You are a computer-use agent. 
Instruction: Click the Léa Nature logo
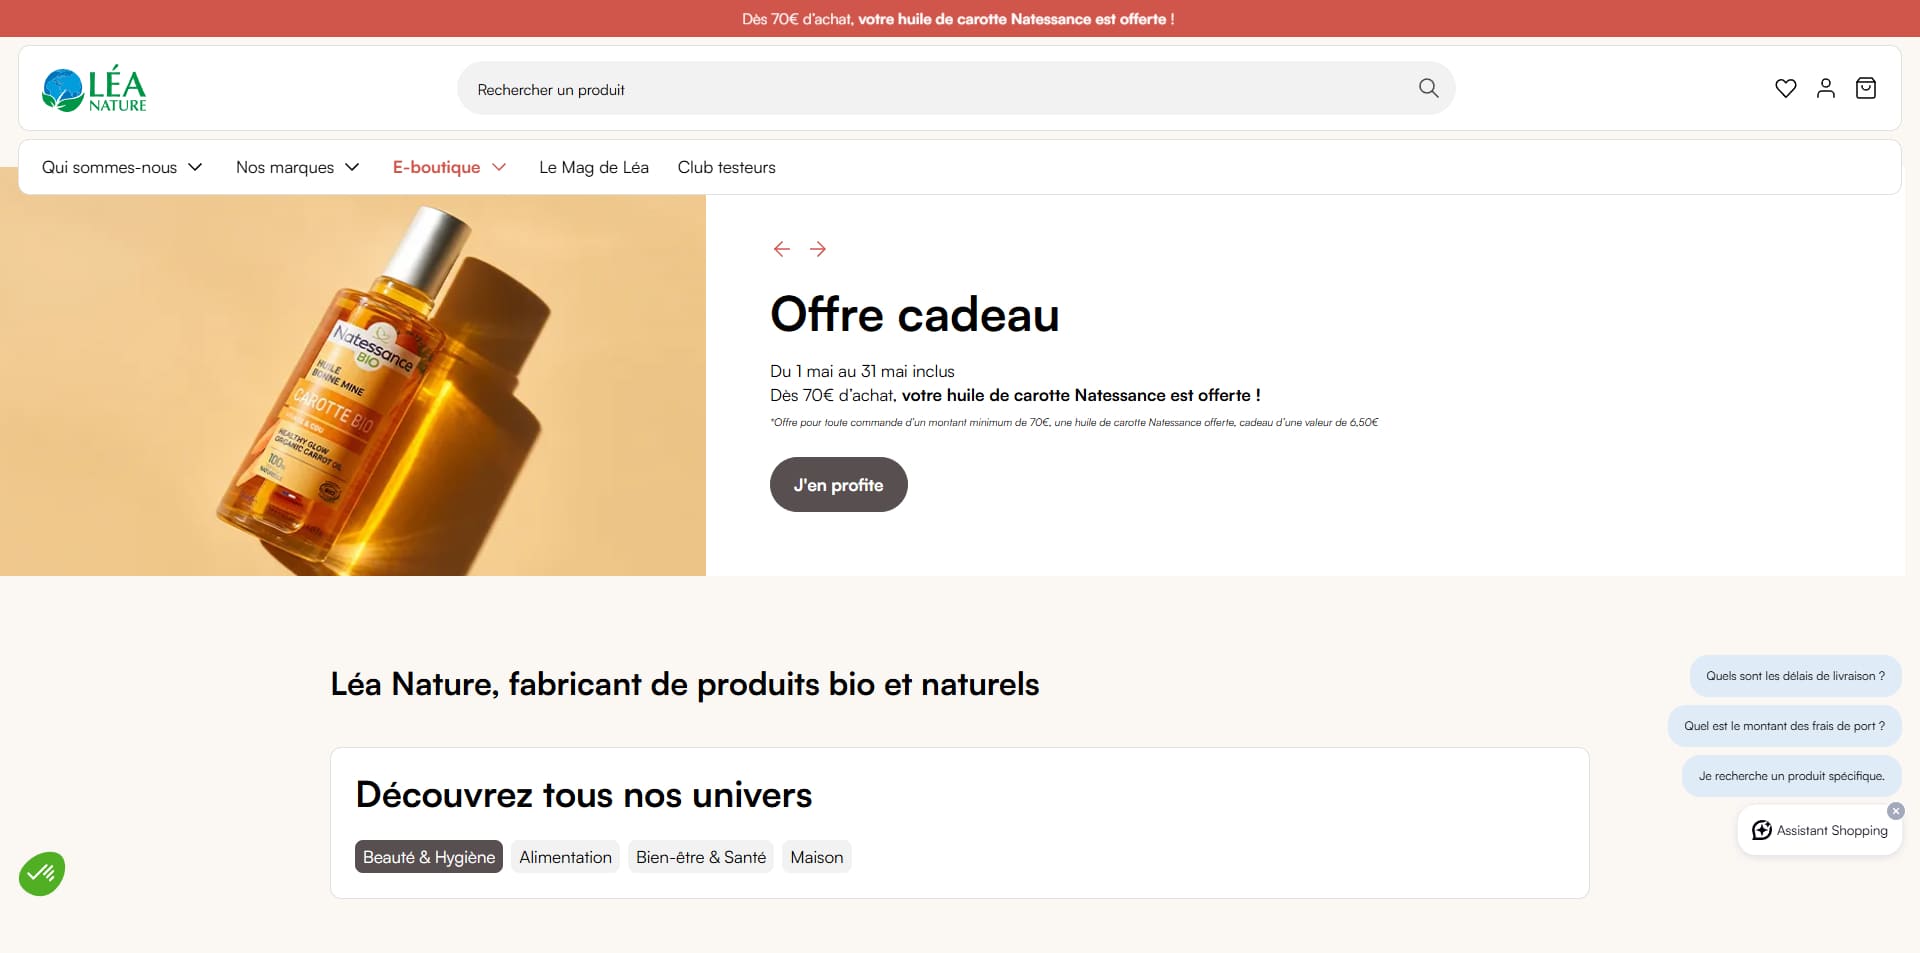click(94, 88)
